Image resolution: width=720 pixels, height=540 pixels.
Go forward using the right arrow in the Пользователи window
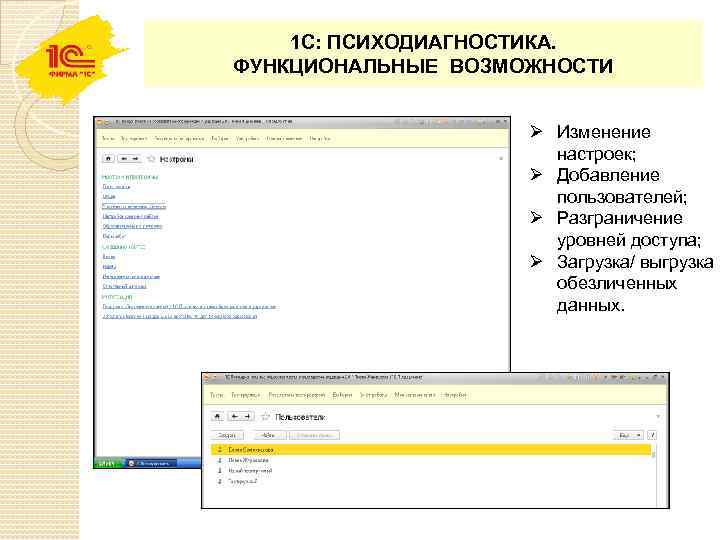coord(247,416)
